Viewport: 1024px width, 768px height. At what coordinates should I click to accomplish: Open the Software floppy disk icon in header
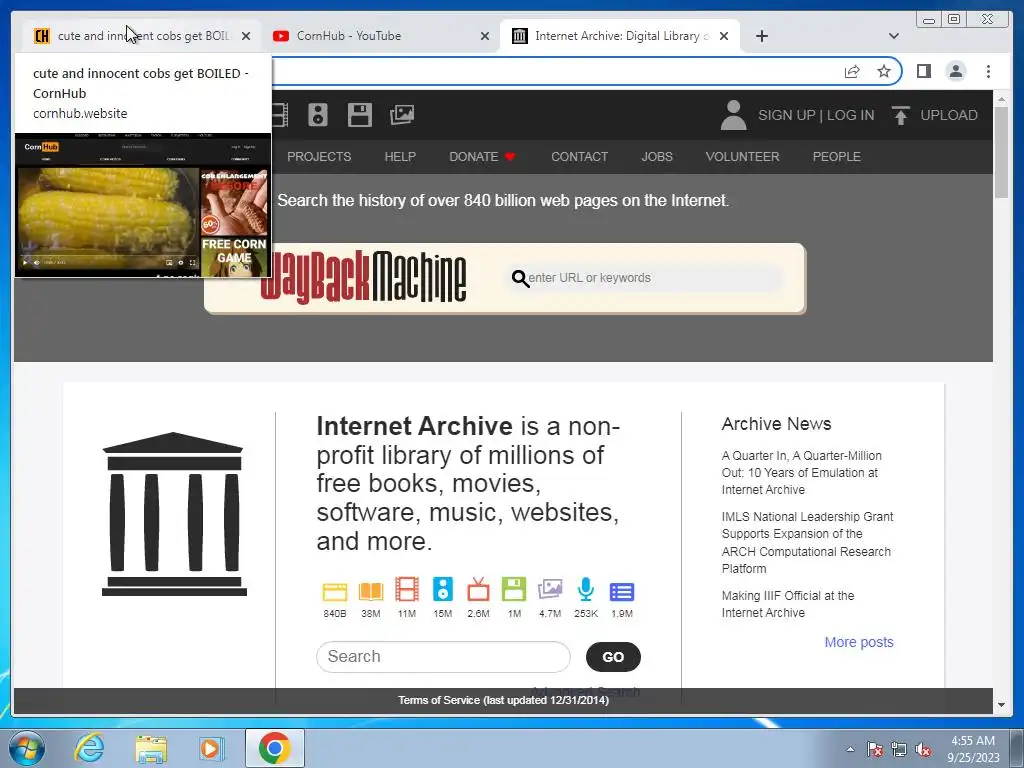pos(359,115)
